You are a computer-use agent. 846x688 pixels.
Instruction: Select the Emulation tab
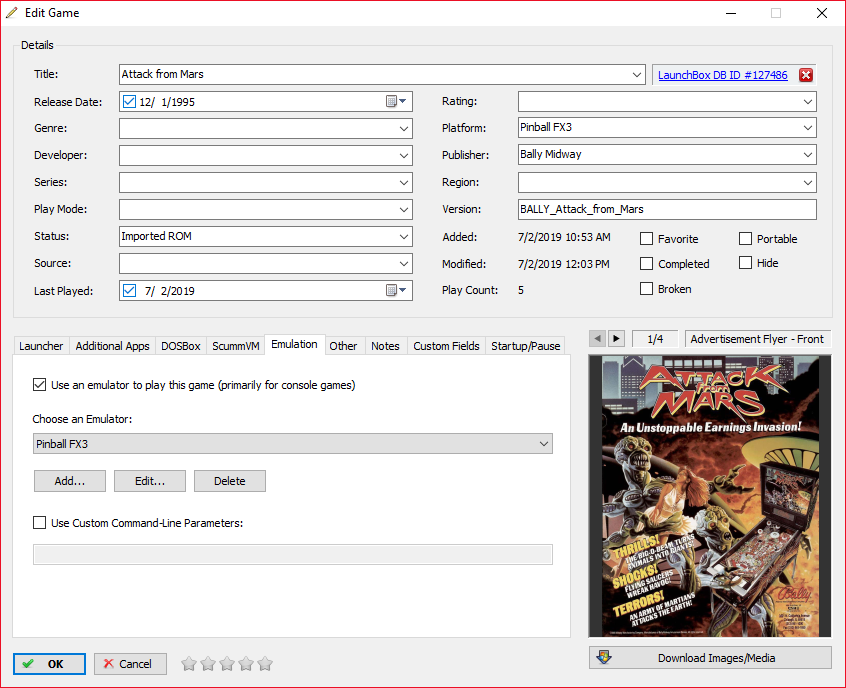click(295, 344)
